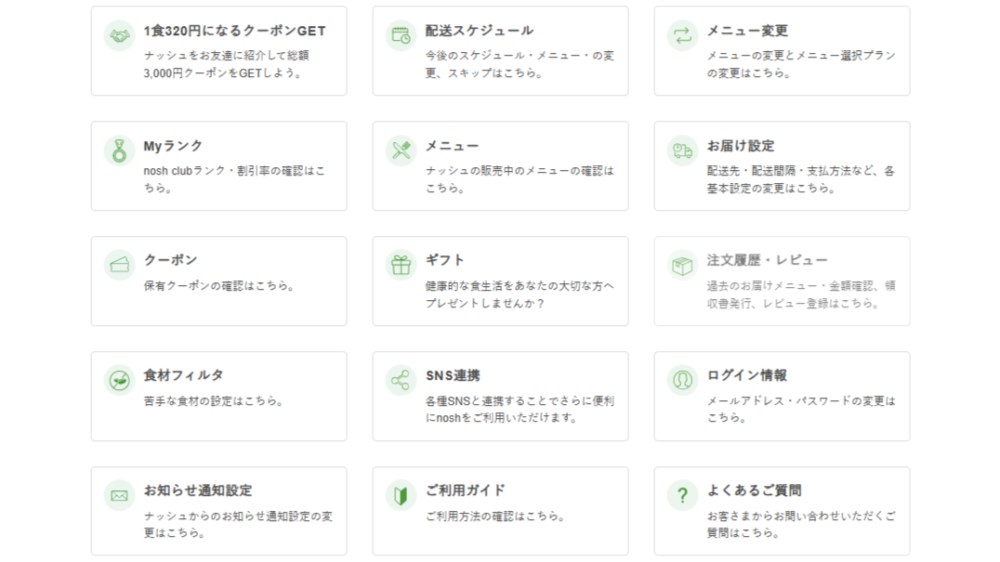Click the user icon for ログイン情報
The height and width of the screenshot is (562, 1000).
tap(682, 381)
